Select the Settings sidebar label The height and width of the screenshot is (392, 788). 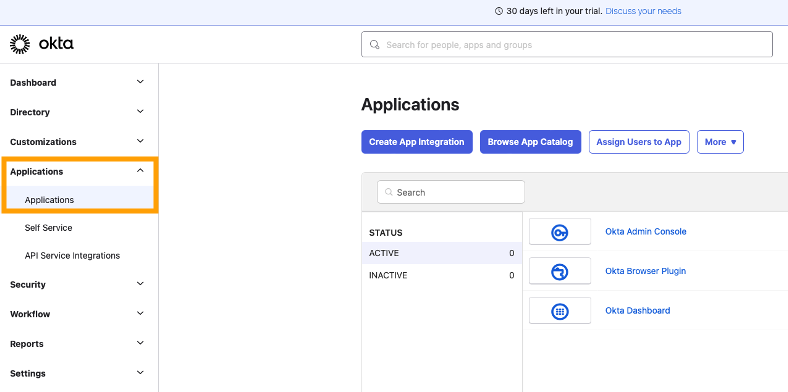click(28, 374)
